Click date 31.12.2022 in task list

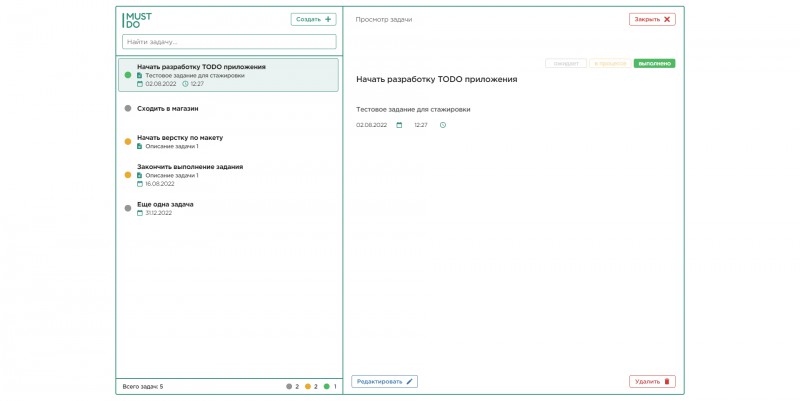pyautogui.click(x=159, y=213)
